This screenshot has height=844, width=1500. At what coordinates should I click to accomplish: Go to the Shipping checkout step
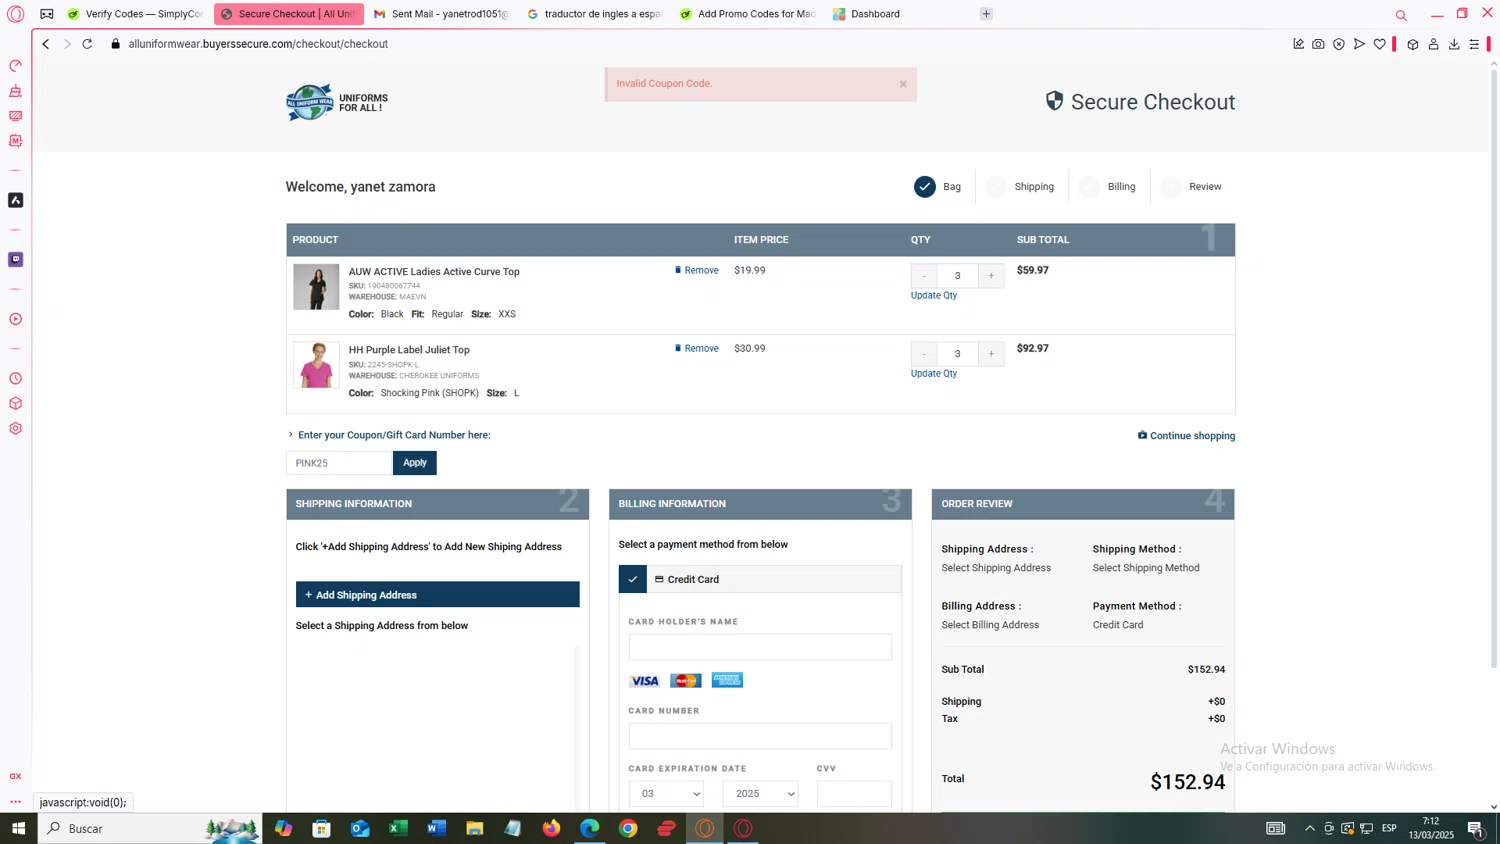[1021, 187]
